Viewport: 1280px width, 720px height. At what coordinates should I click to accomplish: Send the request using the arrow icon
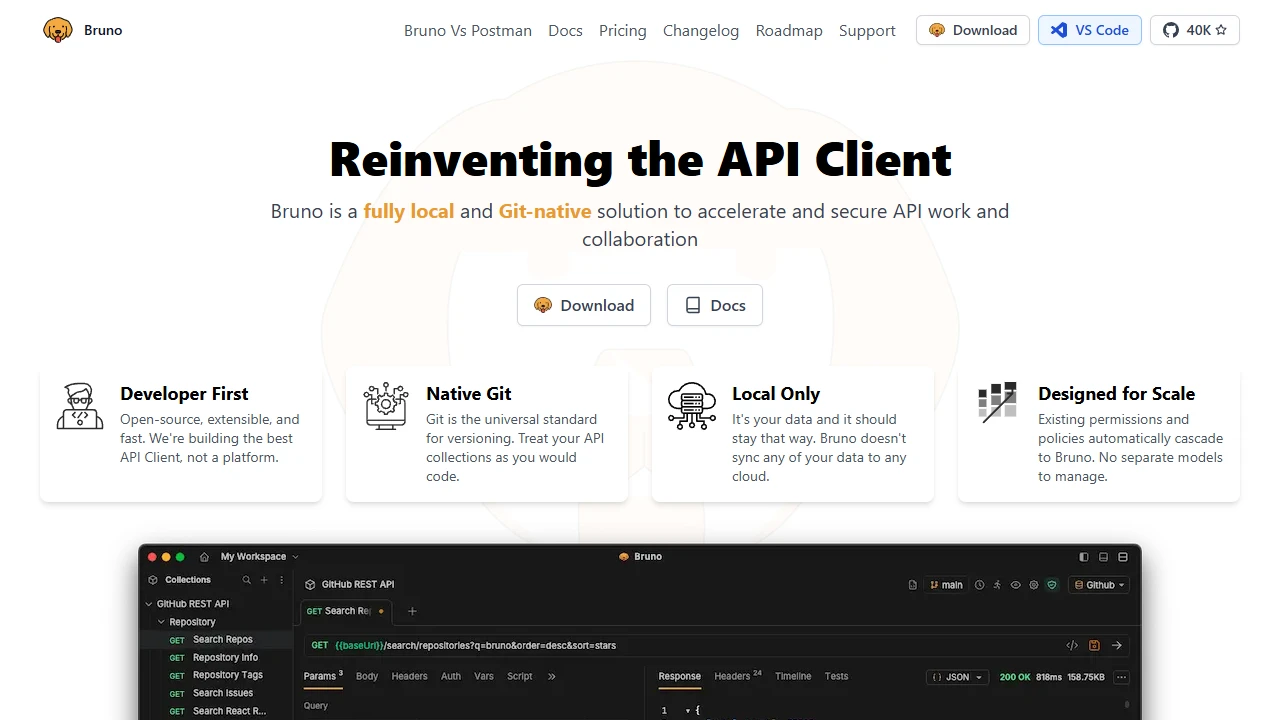(1117, 645)
